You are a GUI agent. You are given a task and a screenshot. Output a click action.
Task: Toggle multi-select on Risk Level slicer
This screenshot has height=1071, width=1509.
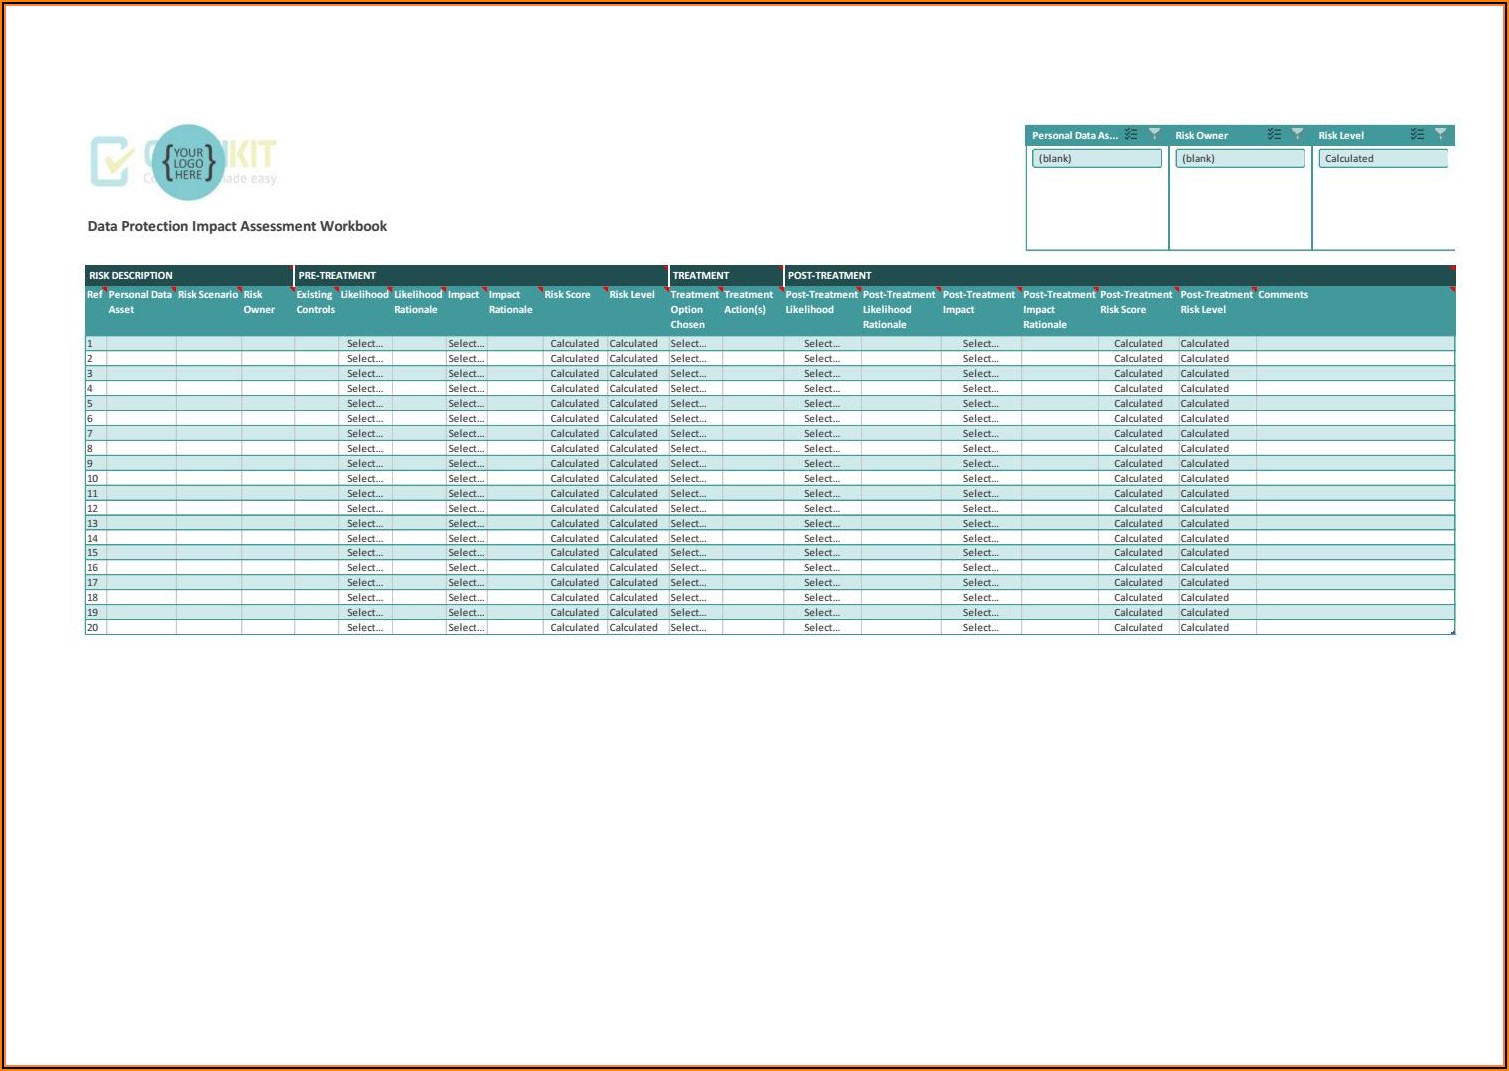1417,135
